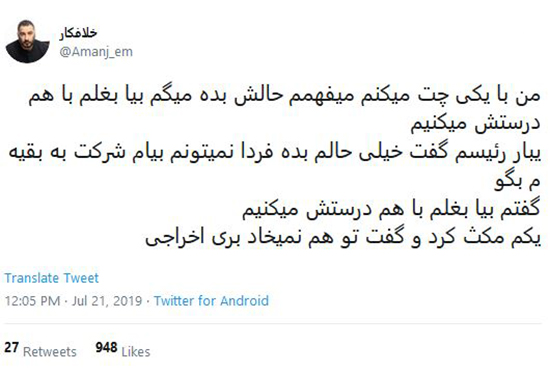This screenshot has height=372, width=550.
Task: Open the profile photo of خلافکار
Action: point(27,41)
